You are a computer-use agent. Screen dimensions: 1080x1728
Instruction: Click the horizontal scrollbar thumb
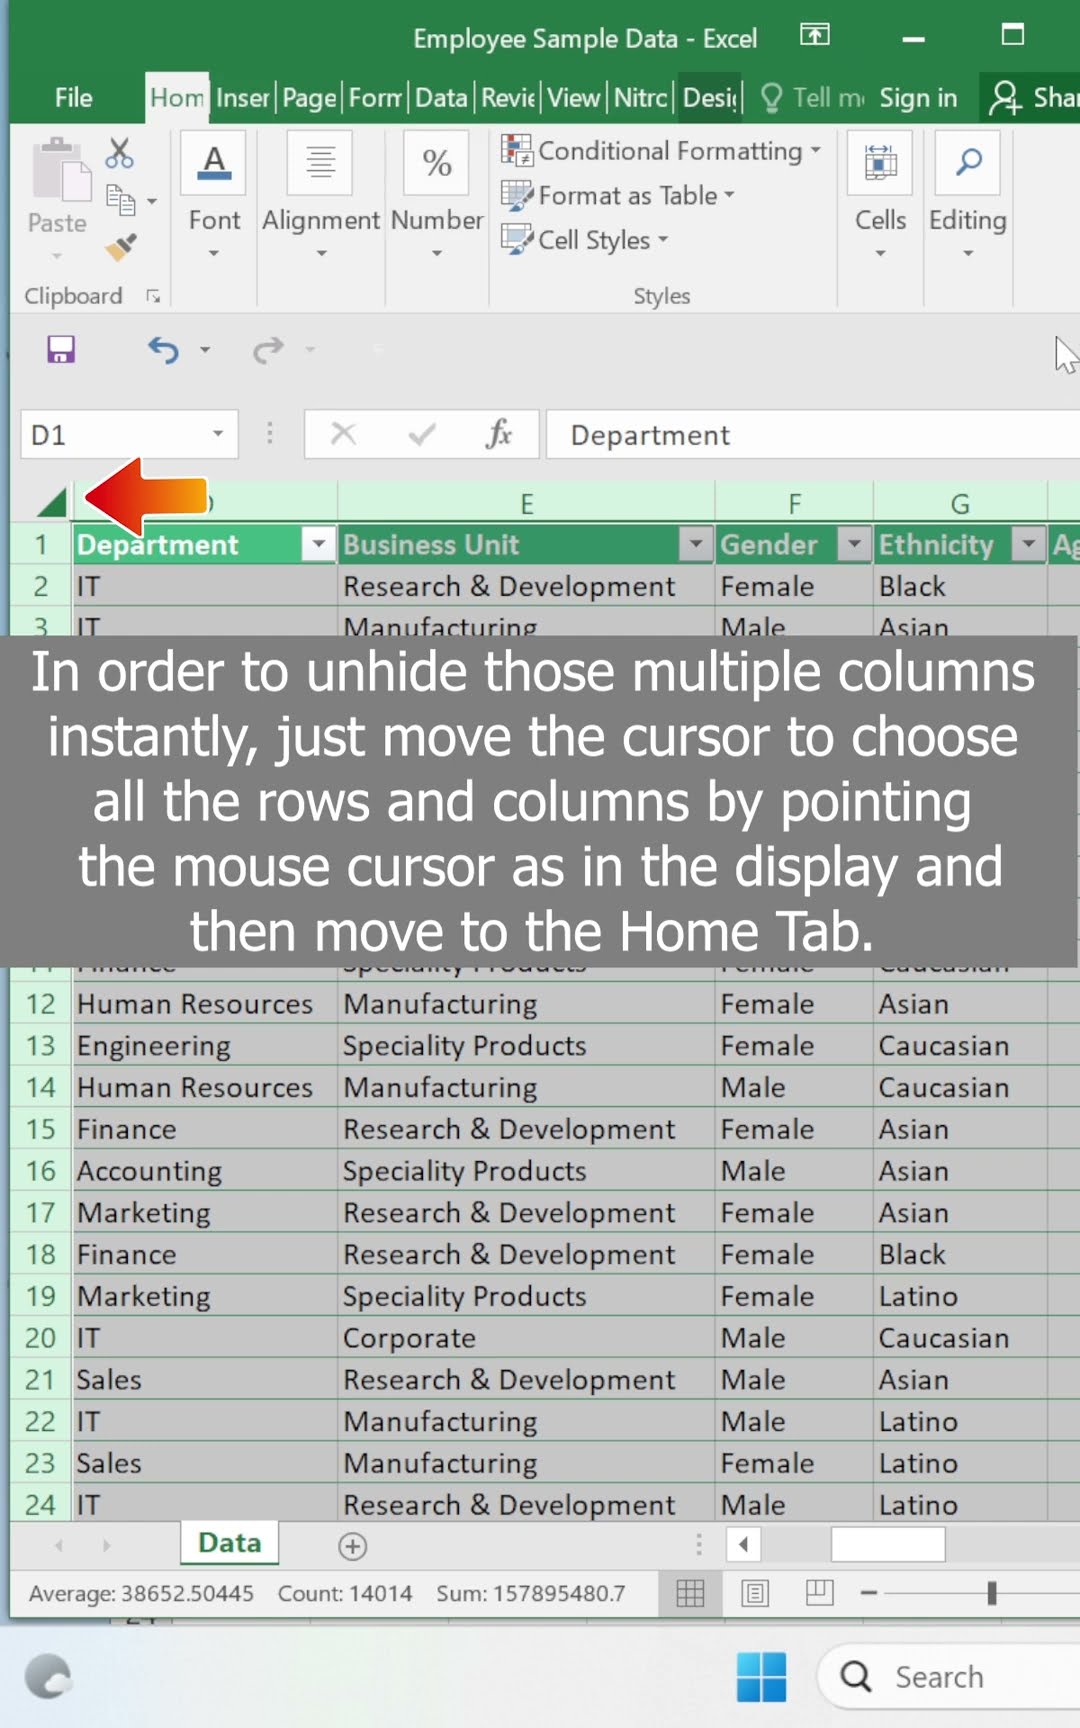pos(888,1544)
